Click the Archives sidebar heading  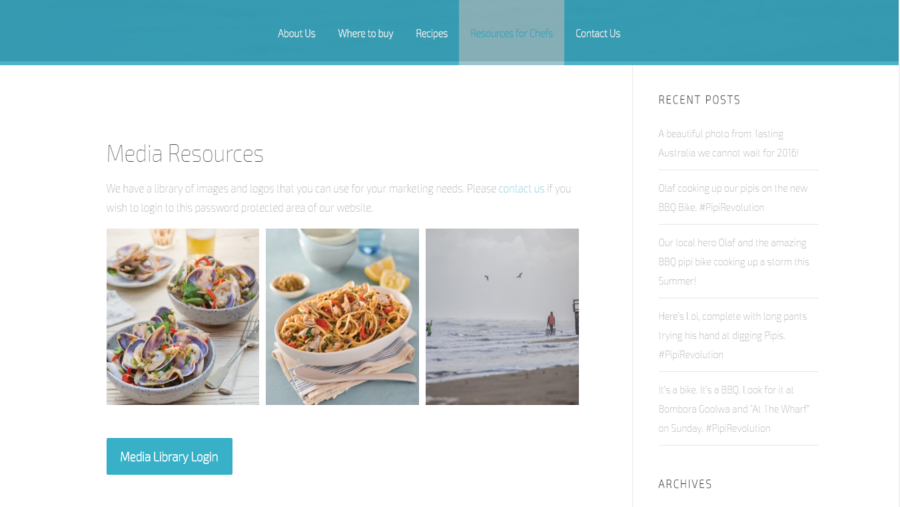(685, 484)
